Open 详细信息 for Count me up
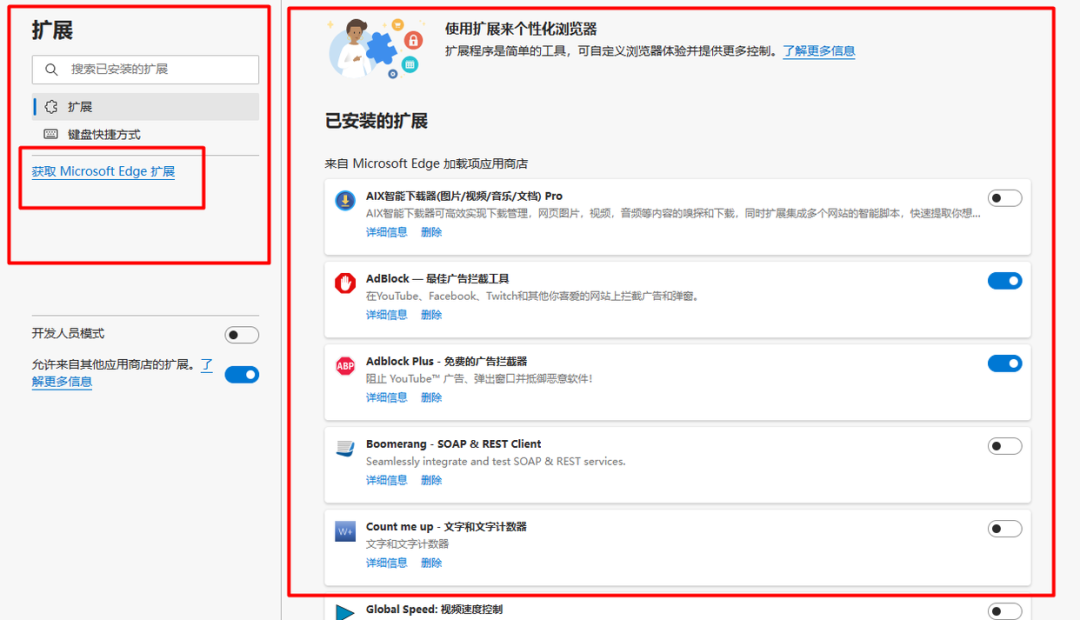 click(x=386, y=563)
